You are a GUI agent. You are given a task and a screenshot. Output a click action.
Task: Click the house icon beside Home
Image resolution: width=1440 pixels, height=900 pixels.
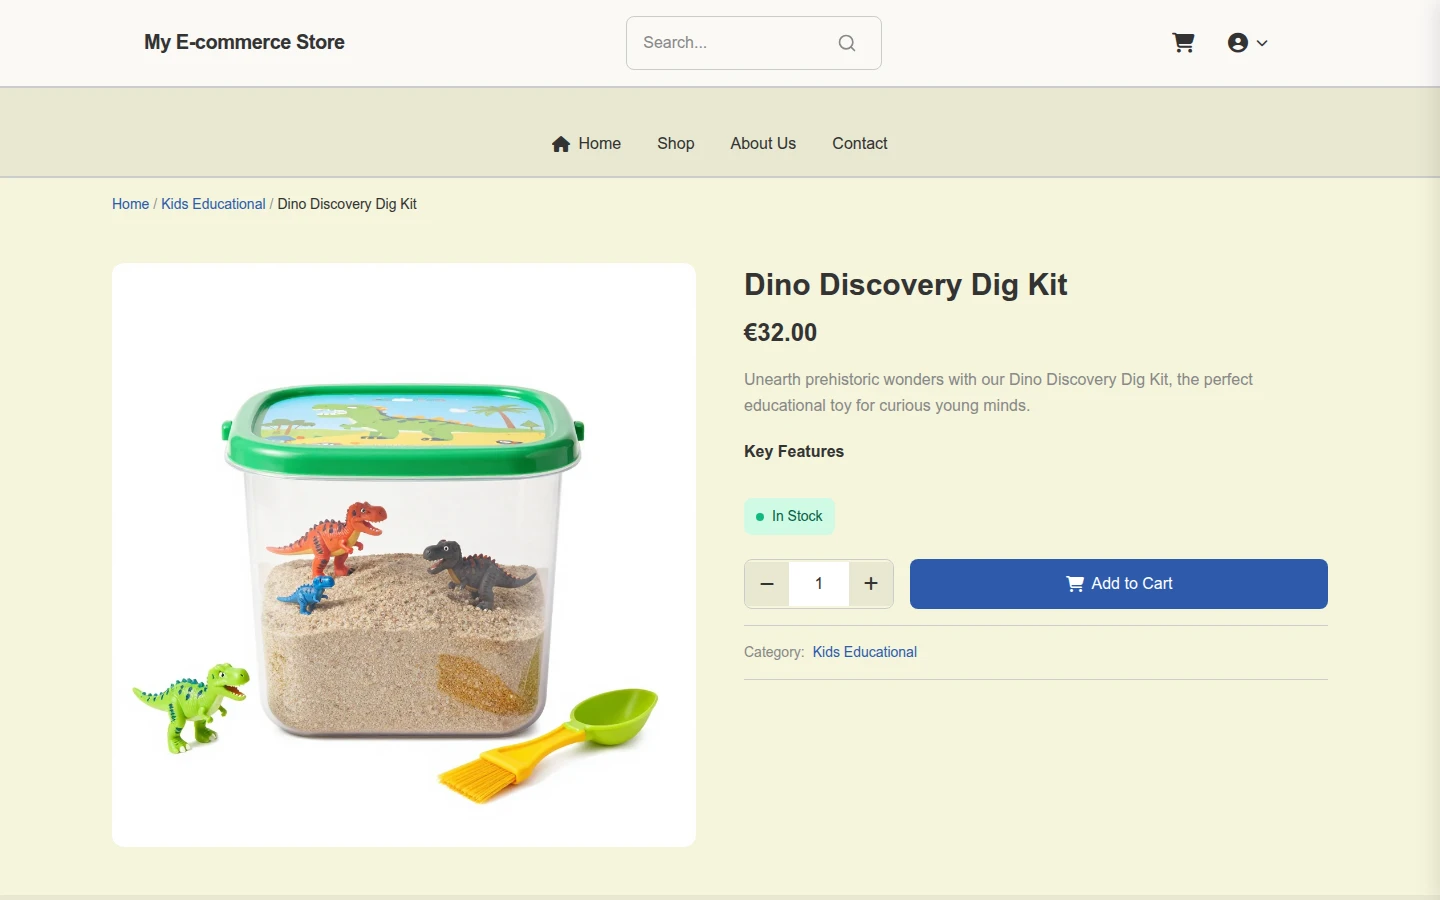[x=561, y=144]
